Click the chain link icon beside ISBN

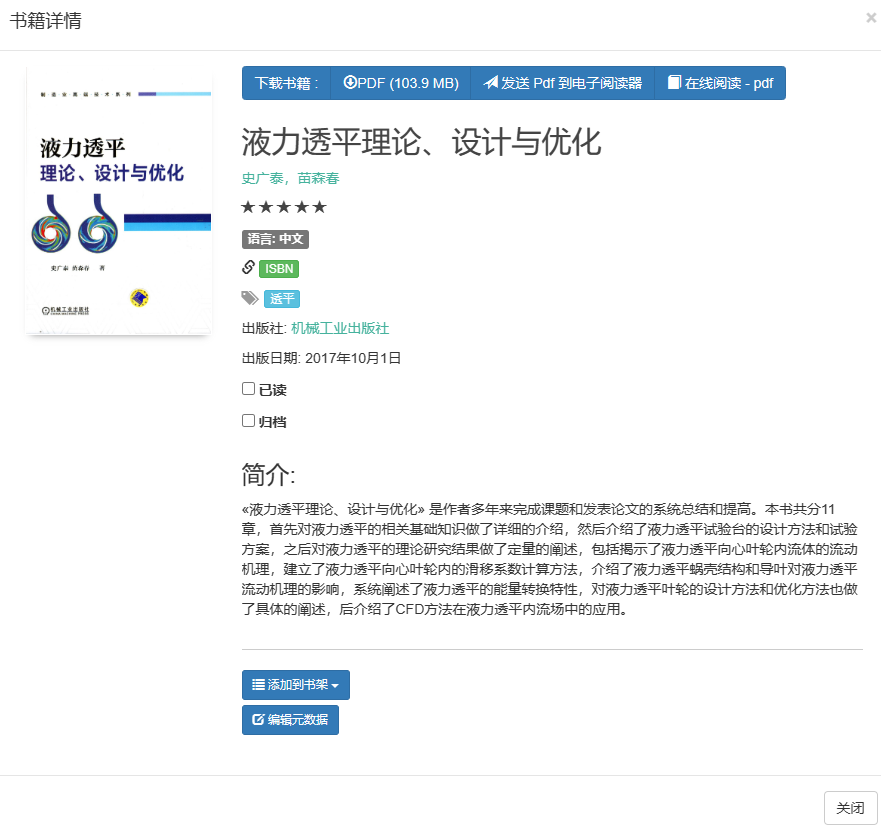tap(248, 268)
